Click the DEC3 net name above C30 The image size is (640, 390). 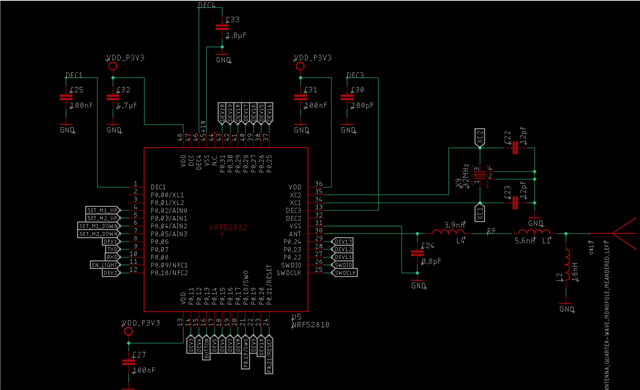[355, 75]
